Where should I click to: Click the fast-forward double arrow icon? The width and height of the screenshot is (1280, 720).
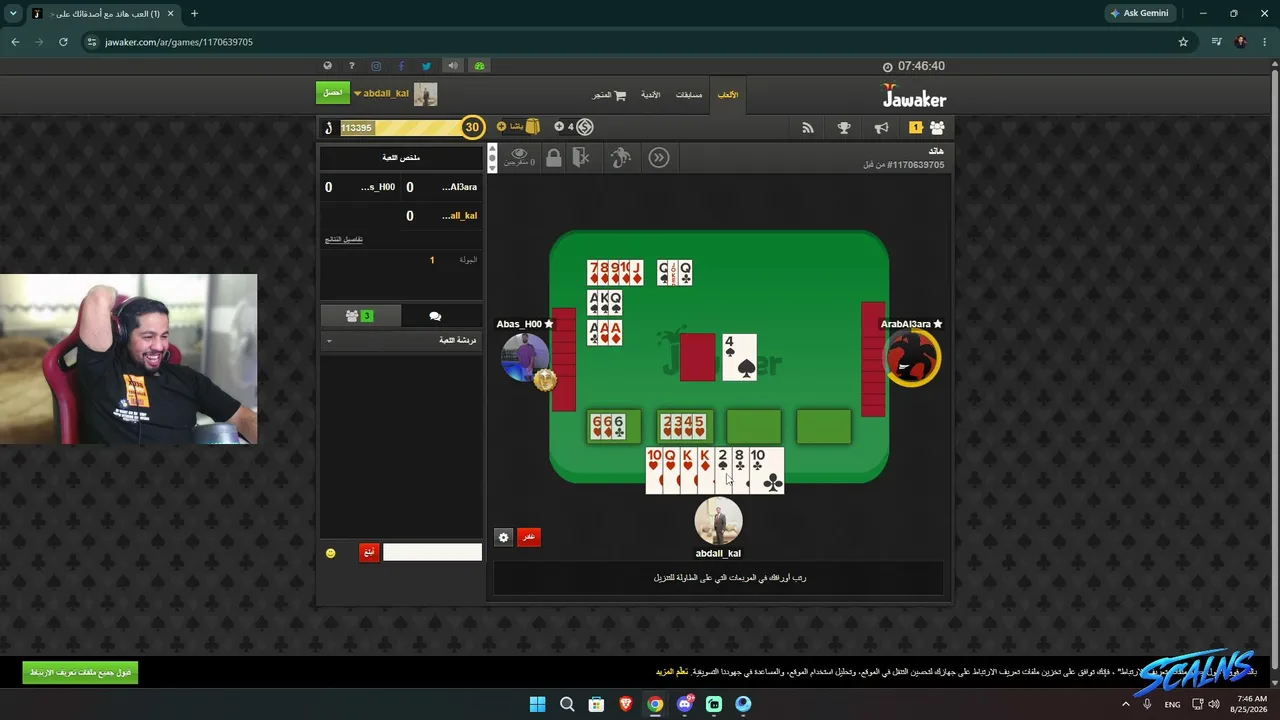(658, 157)
